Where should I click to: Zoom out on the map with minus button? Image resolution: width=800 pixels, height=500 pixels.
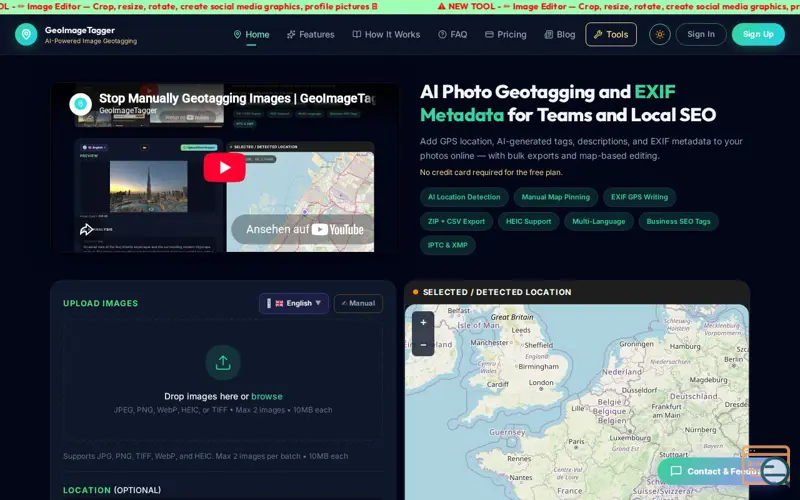(x=423, y=345)
